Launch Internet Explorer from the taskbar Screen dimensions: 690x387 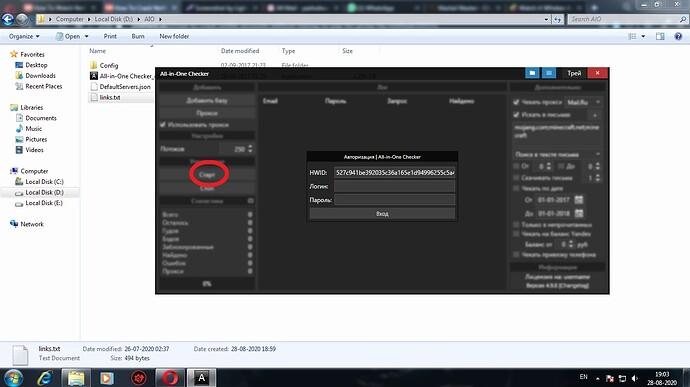point(45,378)
